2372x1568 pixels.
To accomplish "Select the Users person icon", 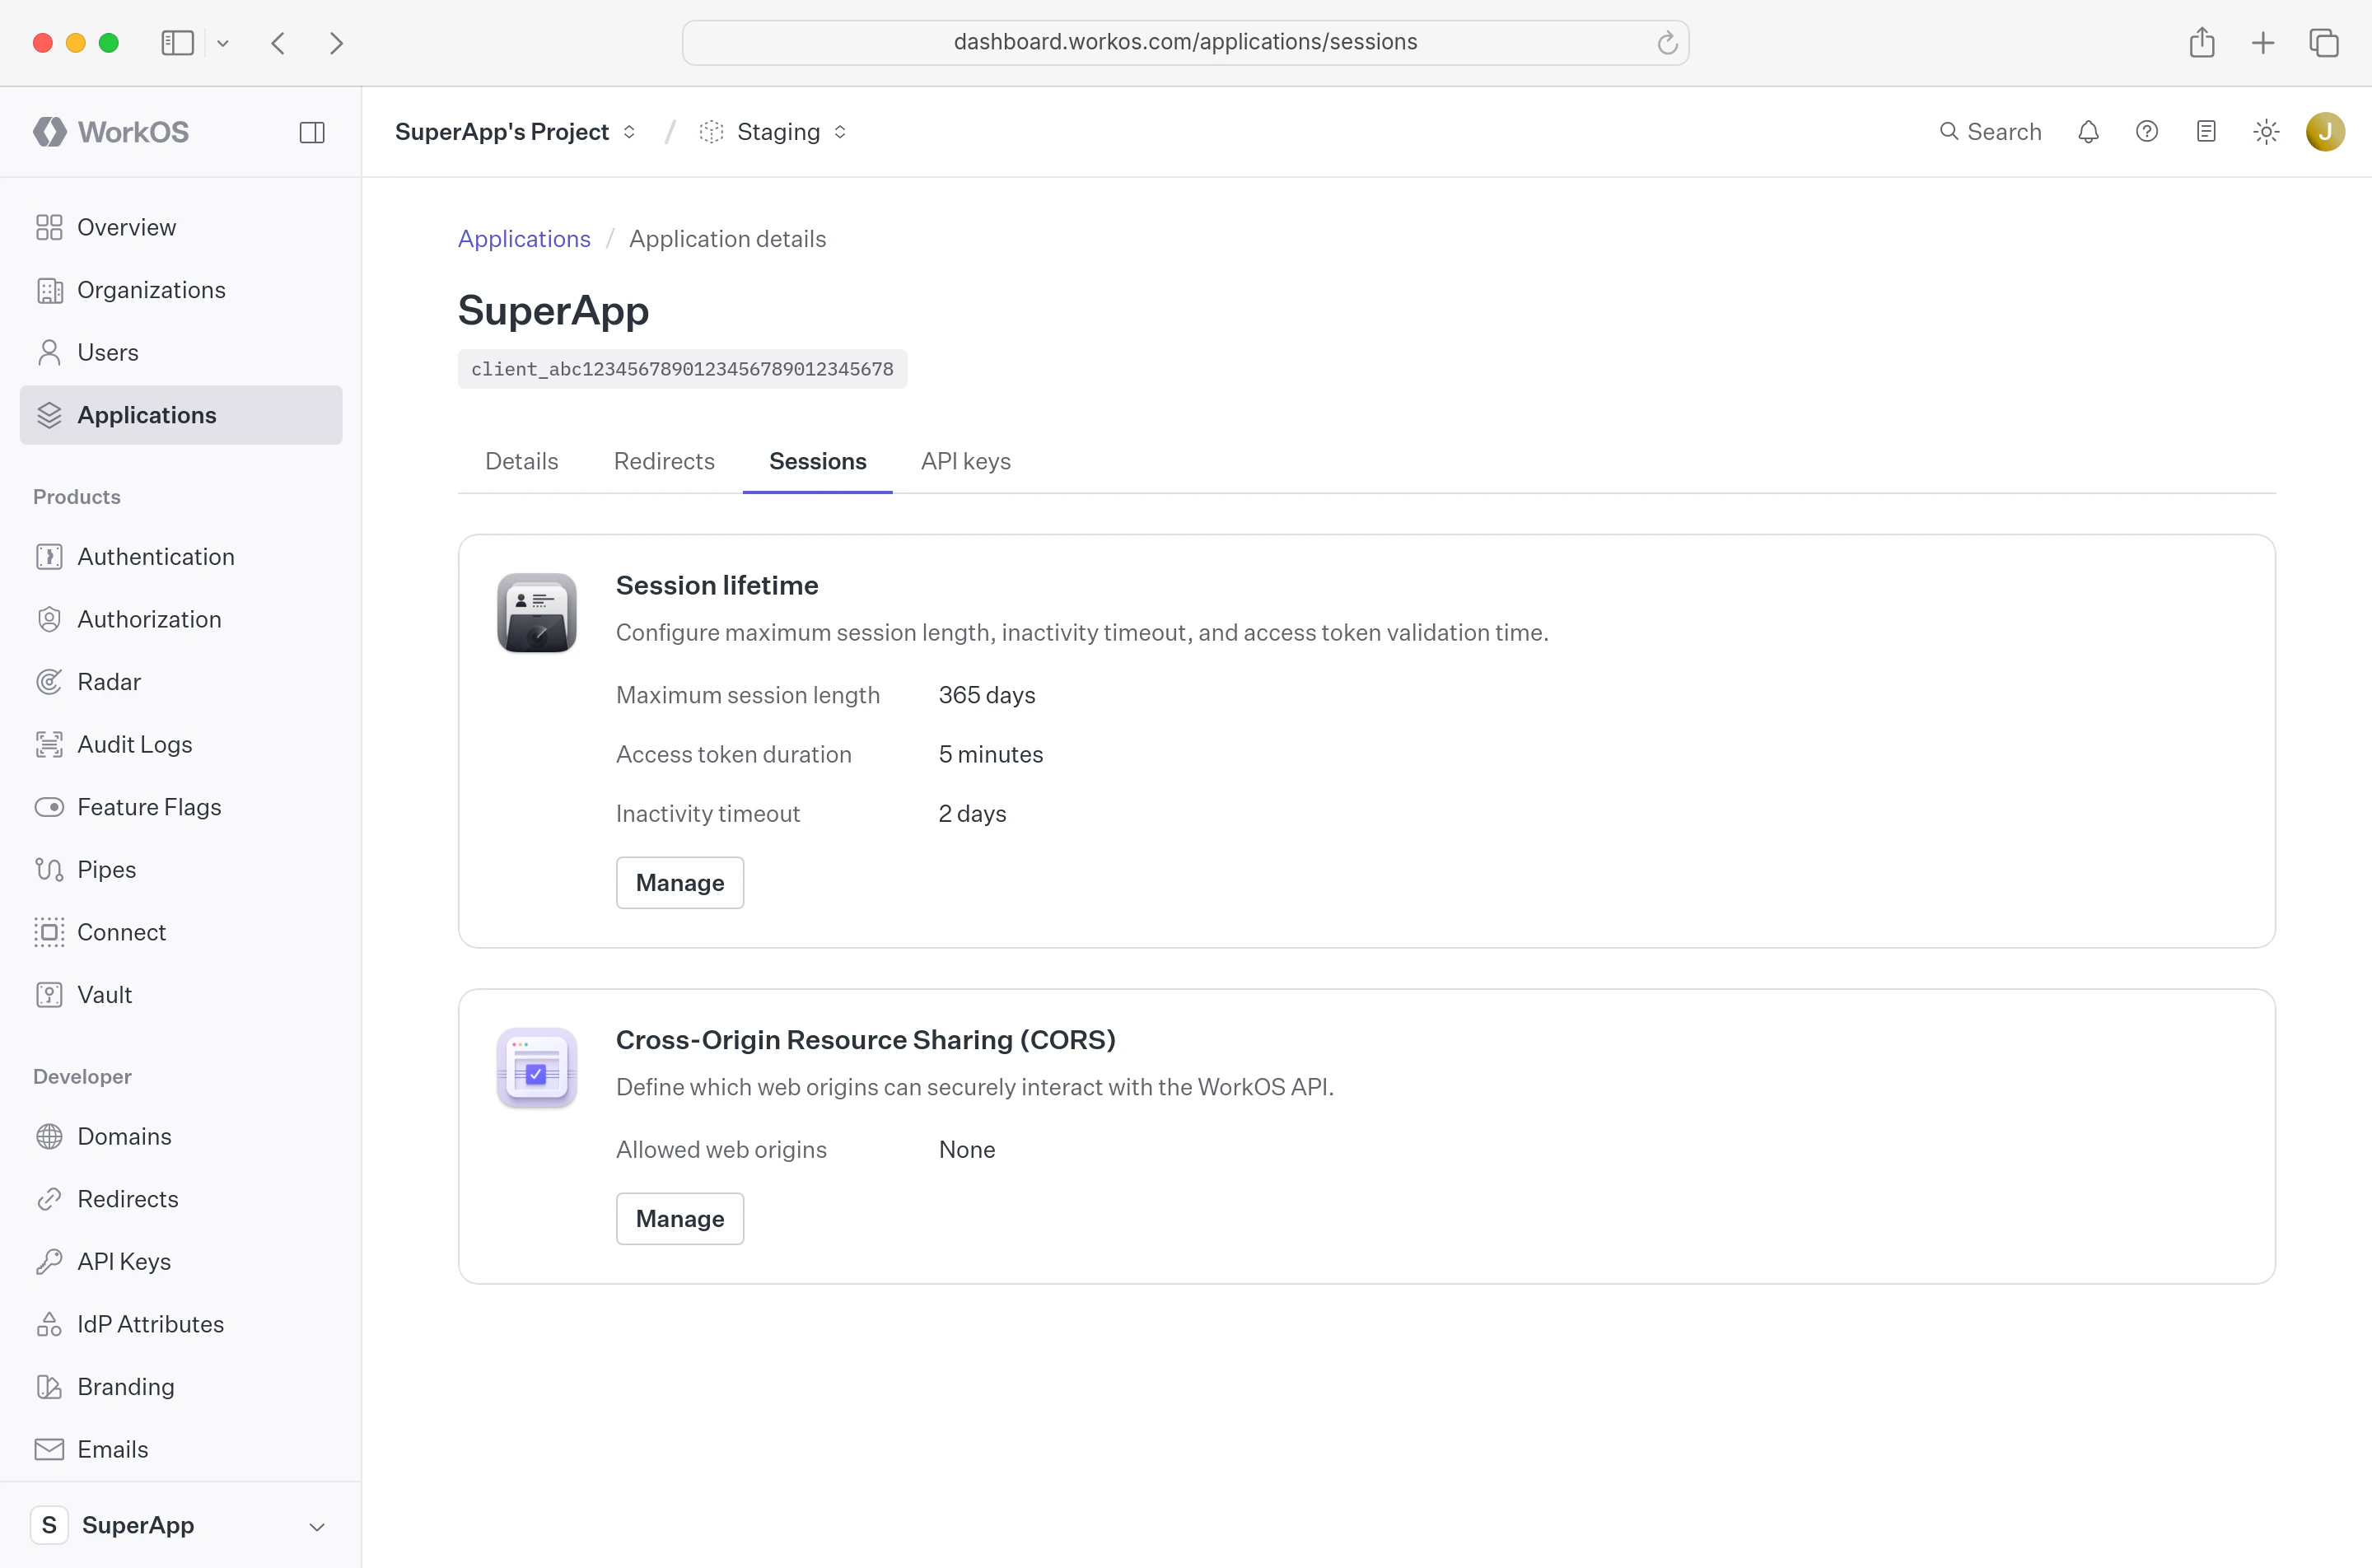I will [x=49, y=352].
